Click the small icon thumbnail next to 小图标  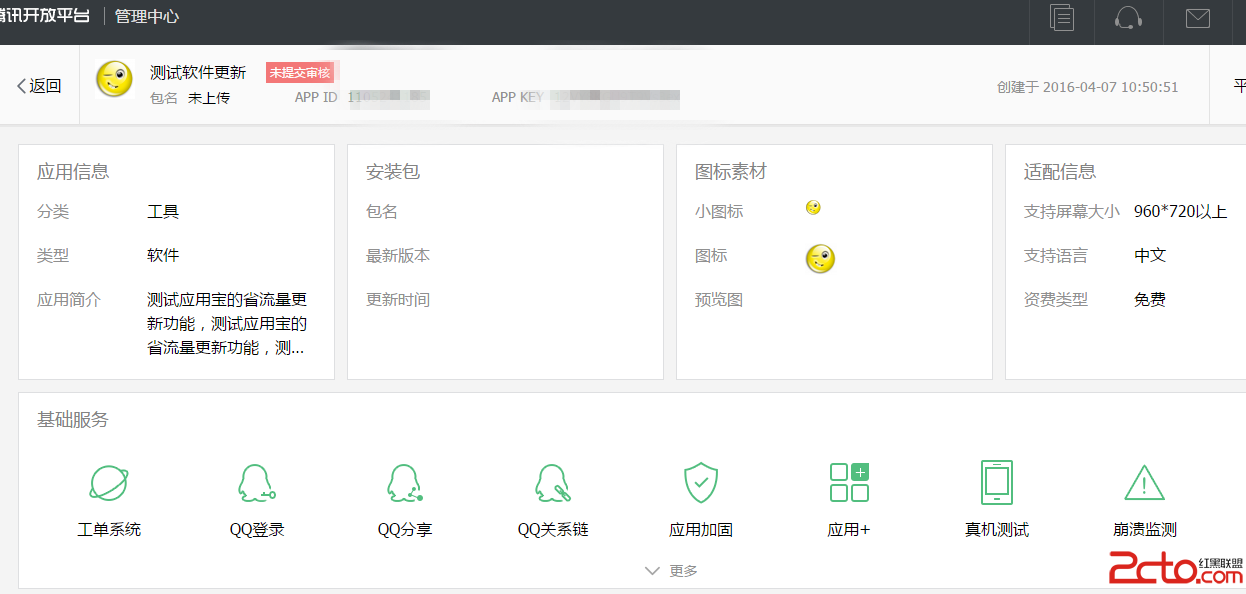click(813, 208)
